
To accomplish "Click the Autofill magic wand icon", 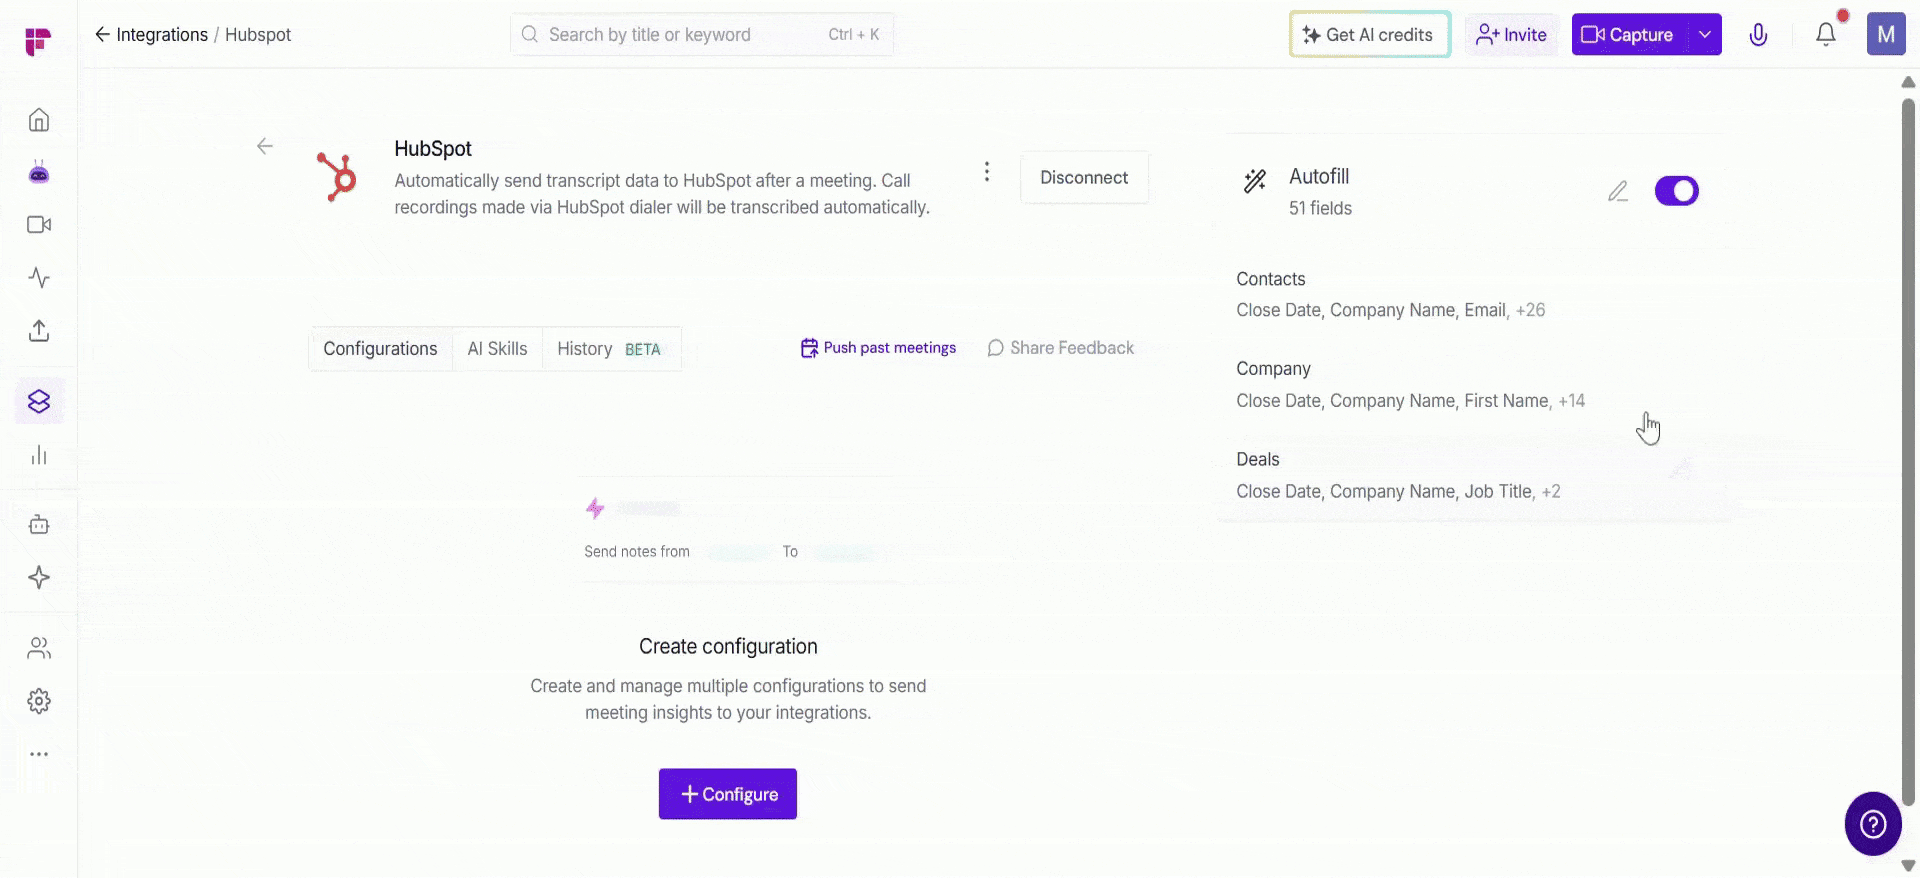I will click(1255, 180).
